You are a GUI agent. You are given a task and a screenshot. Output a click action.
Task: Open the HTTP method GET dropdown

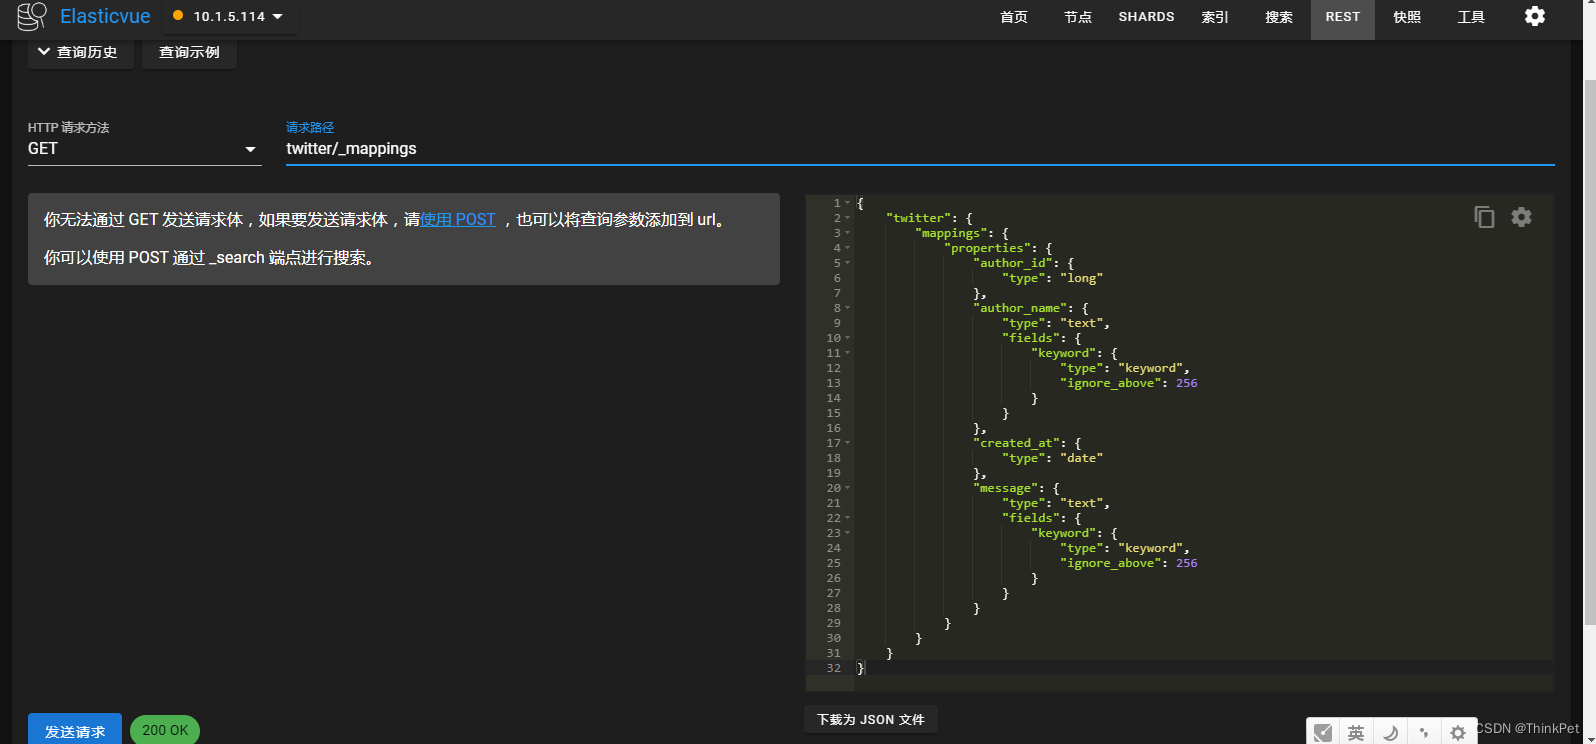click(x=145, y=148)
